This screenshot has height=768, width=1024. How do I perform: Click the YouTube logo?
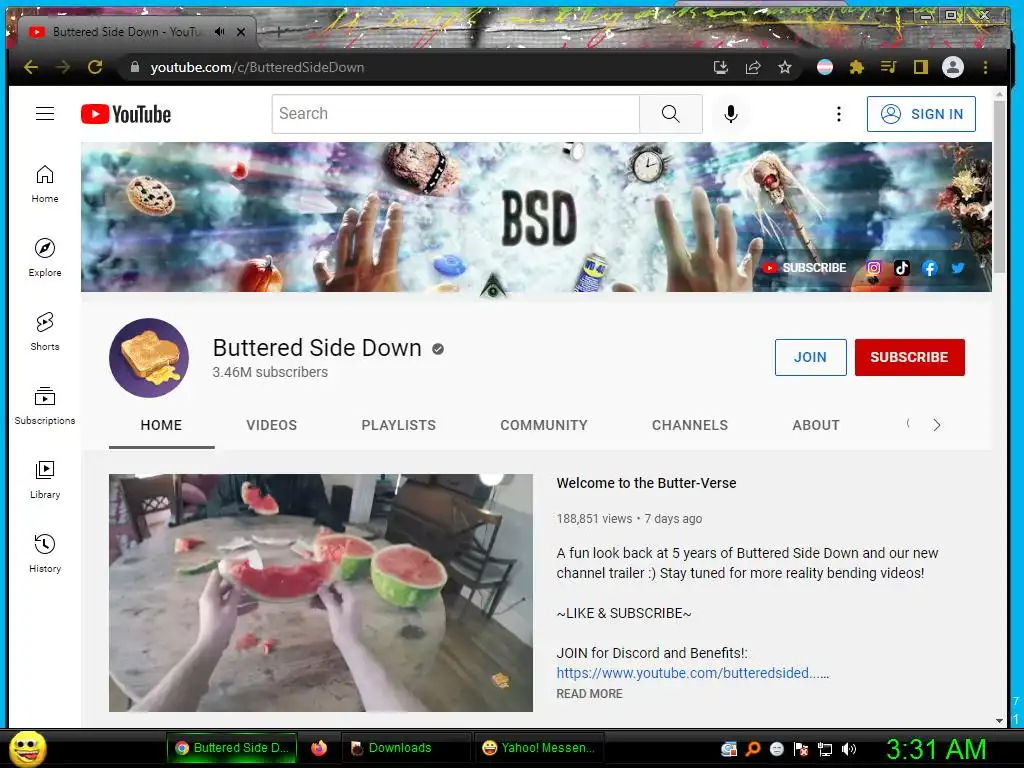(126, 114)
